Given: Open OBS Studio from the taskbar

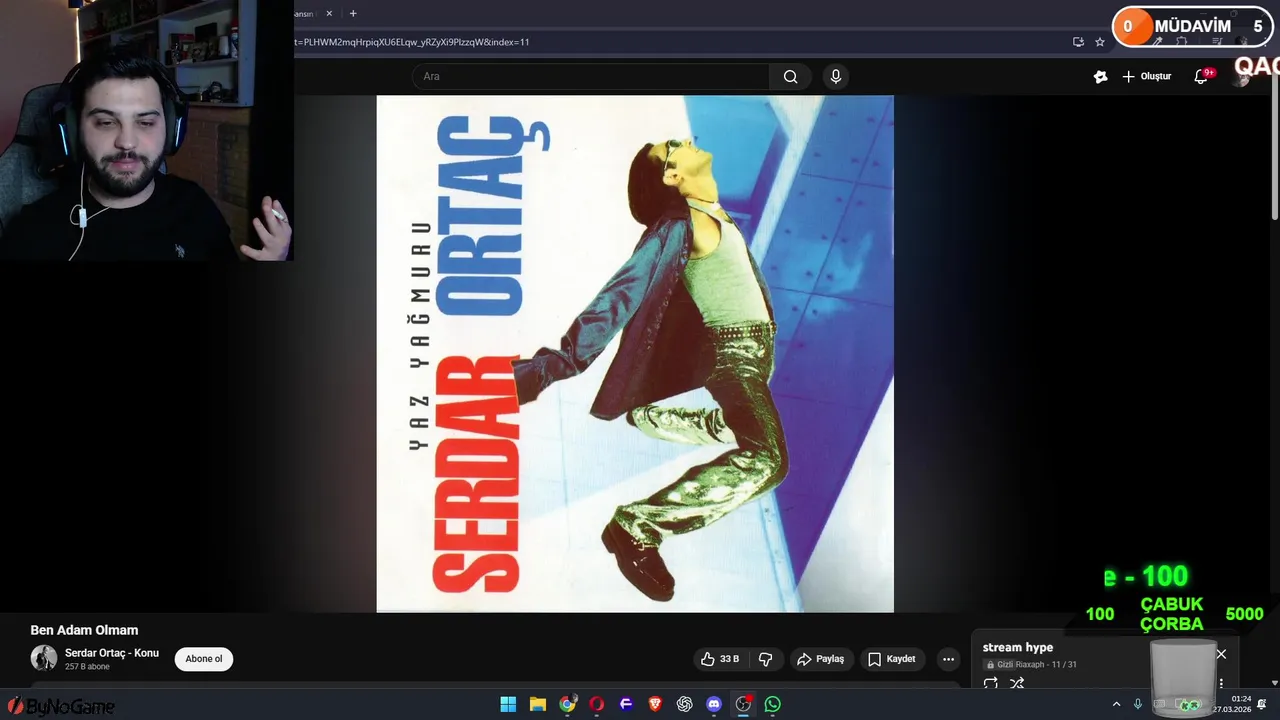Looking at the screenshot, I should (x=743, y=704).
